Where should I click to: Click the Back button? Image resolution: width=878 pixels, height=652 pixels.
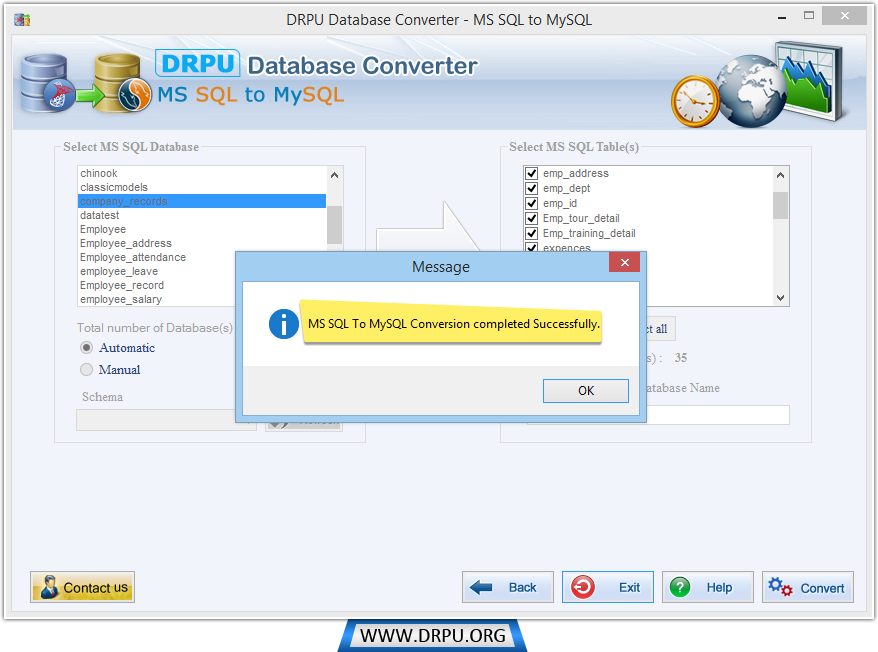click(x=507, y=587)
